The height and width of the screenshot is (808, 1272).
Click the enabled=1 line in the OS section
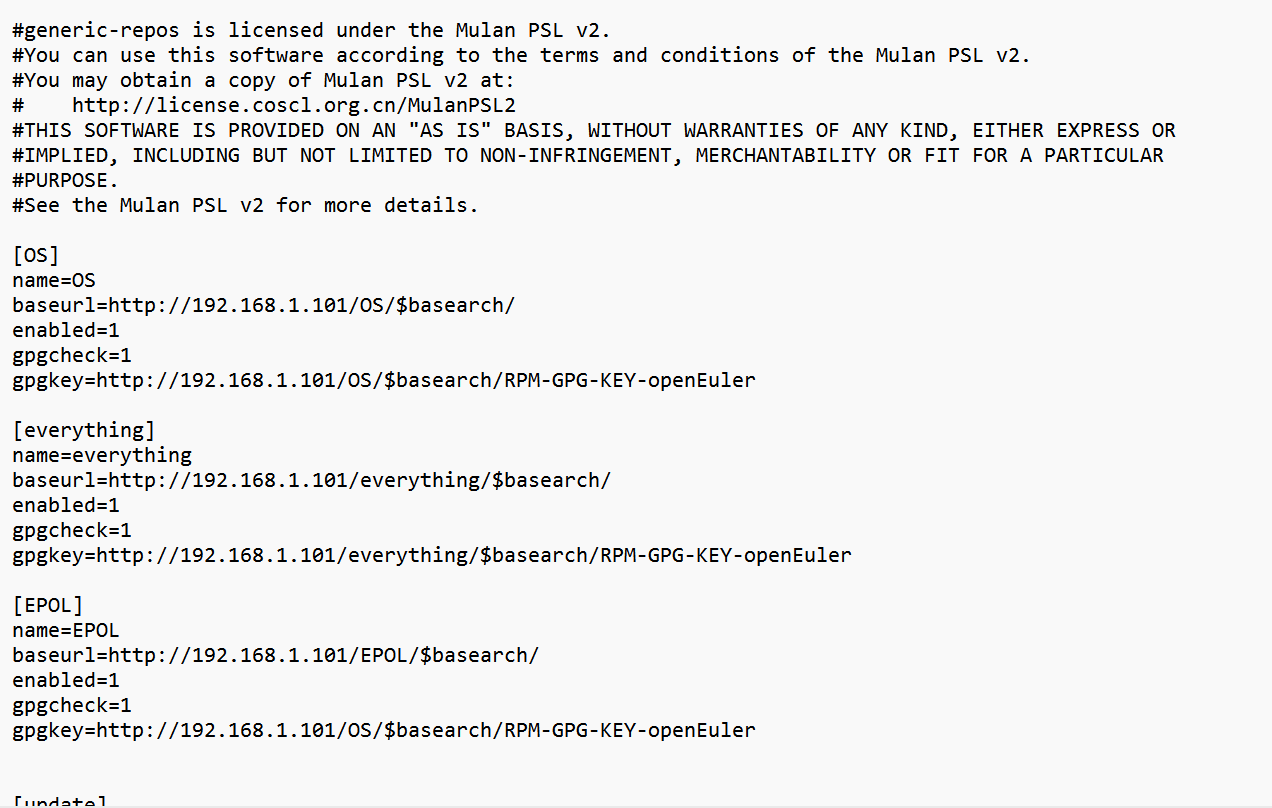66,330
